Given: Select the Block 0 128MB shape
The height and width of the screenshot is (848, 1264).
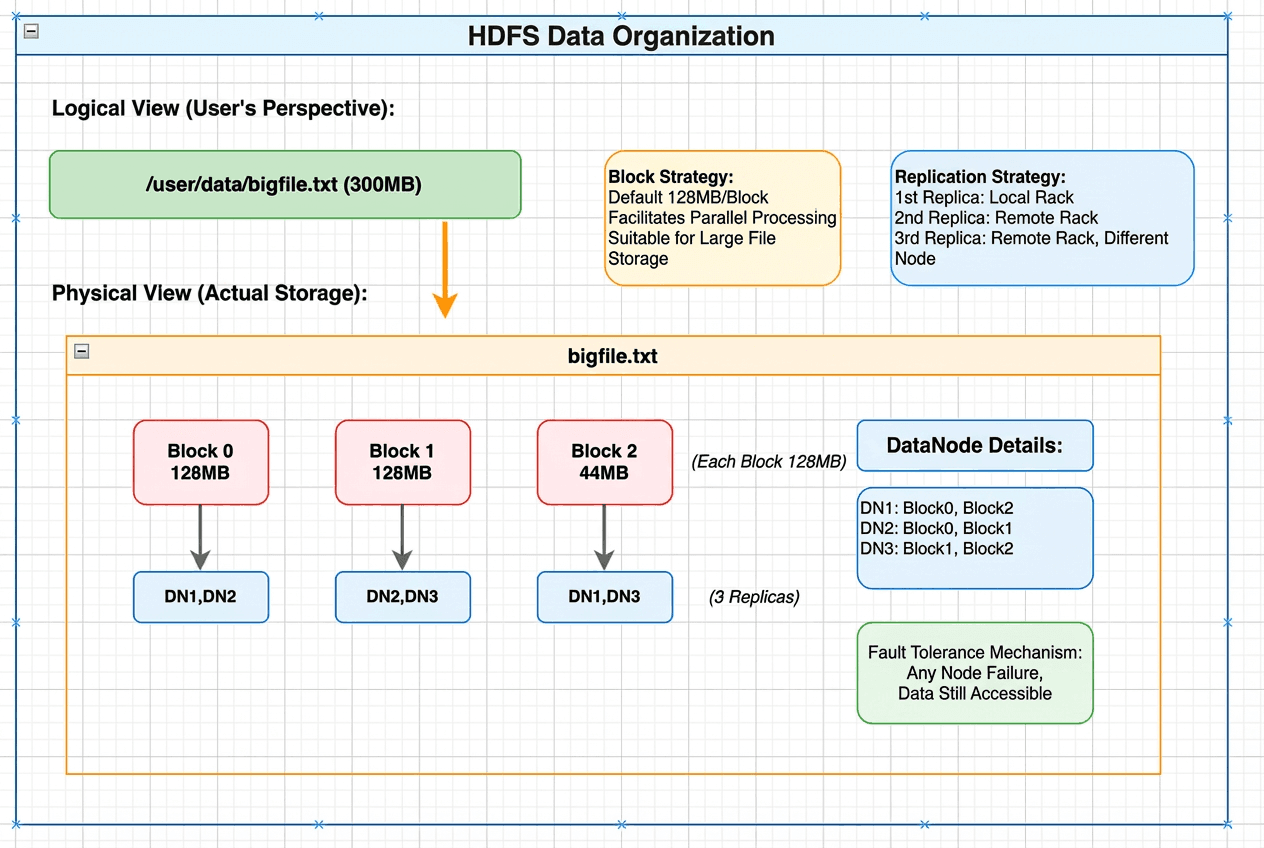Looking at the screenshot, I should pyautogui.click(x=200, y=462).
